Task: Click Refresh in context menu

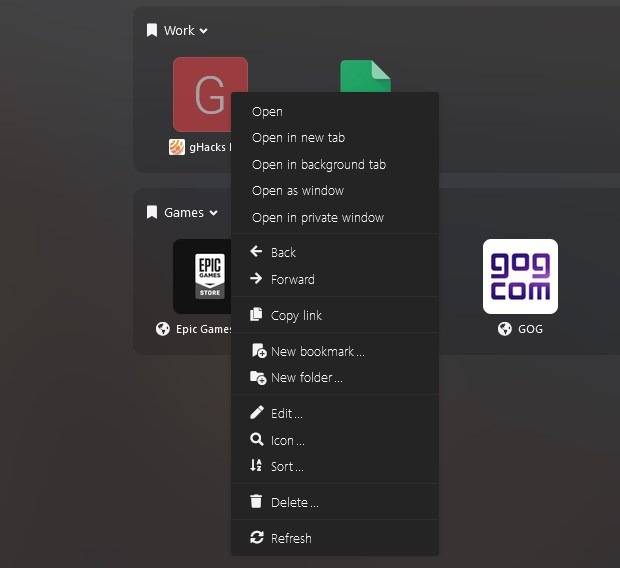Action: coord(335,538)
